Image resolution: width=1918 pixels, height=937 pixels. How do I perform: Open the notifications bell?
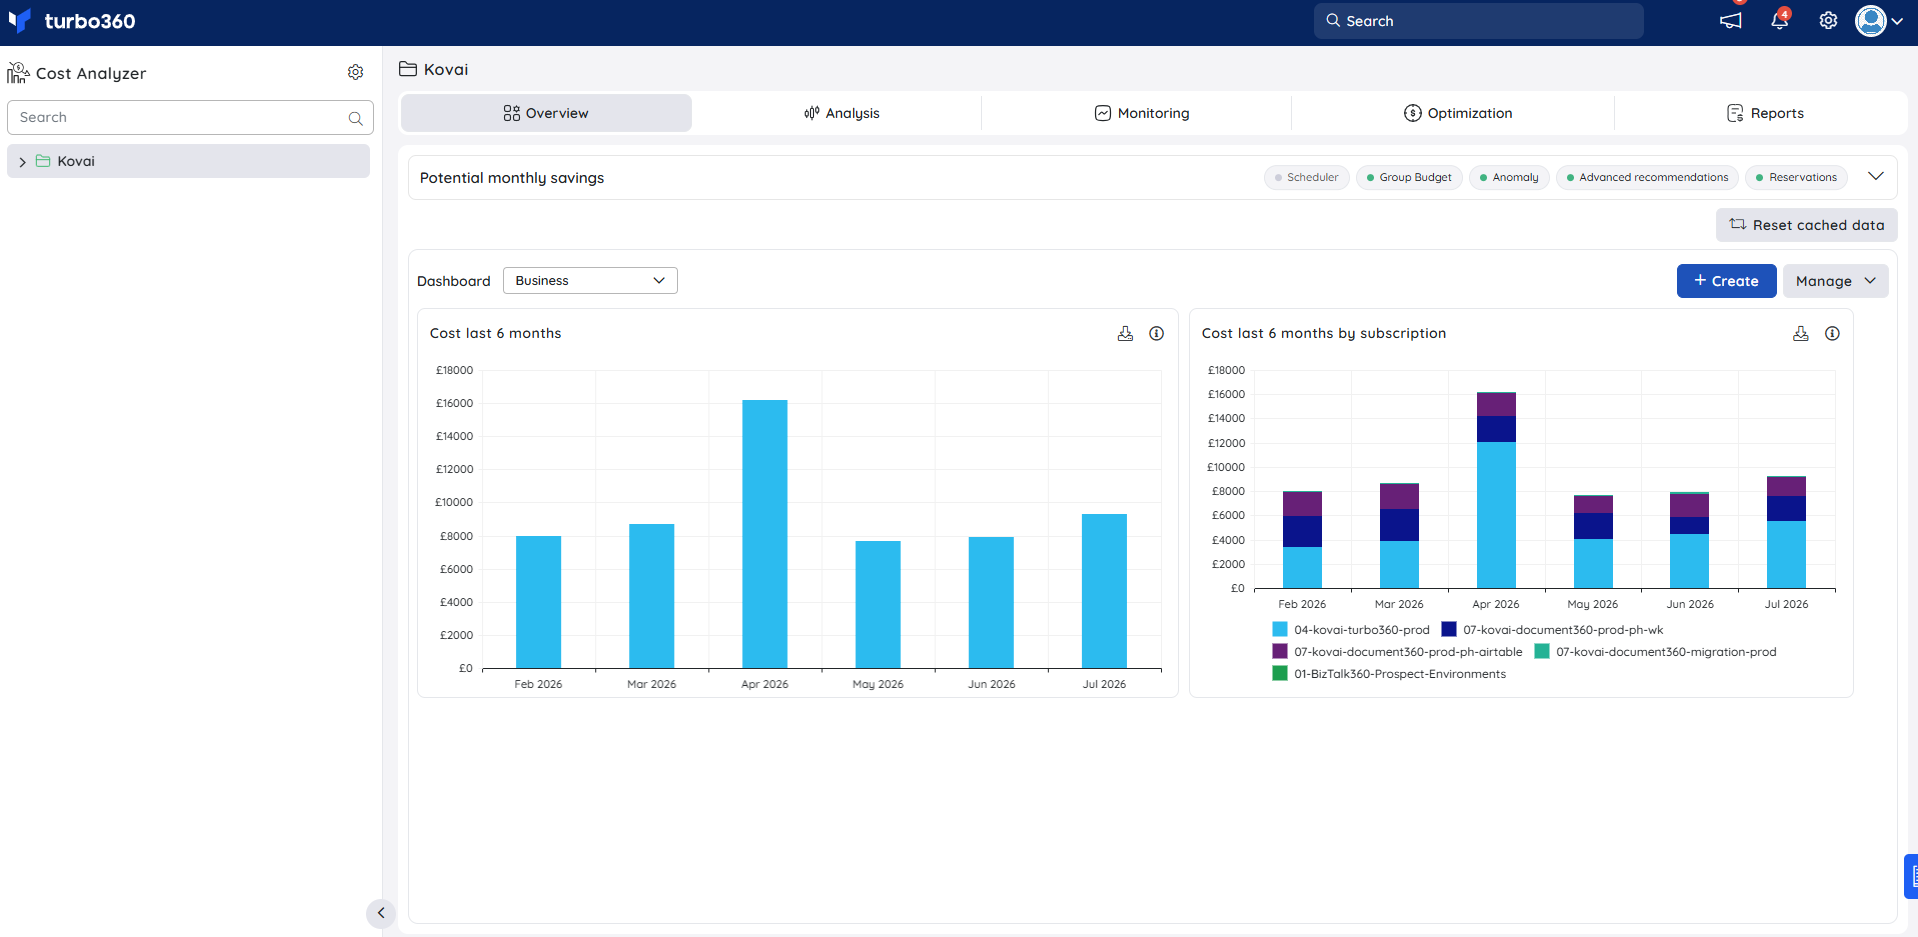pyautogui.click(x=1780, y=21)
